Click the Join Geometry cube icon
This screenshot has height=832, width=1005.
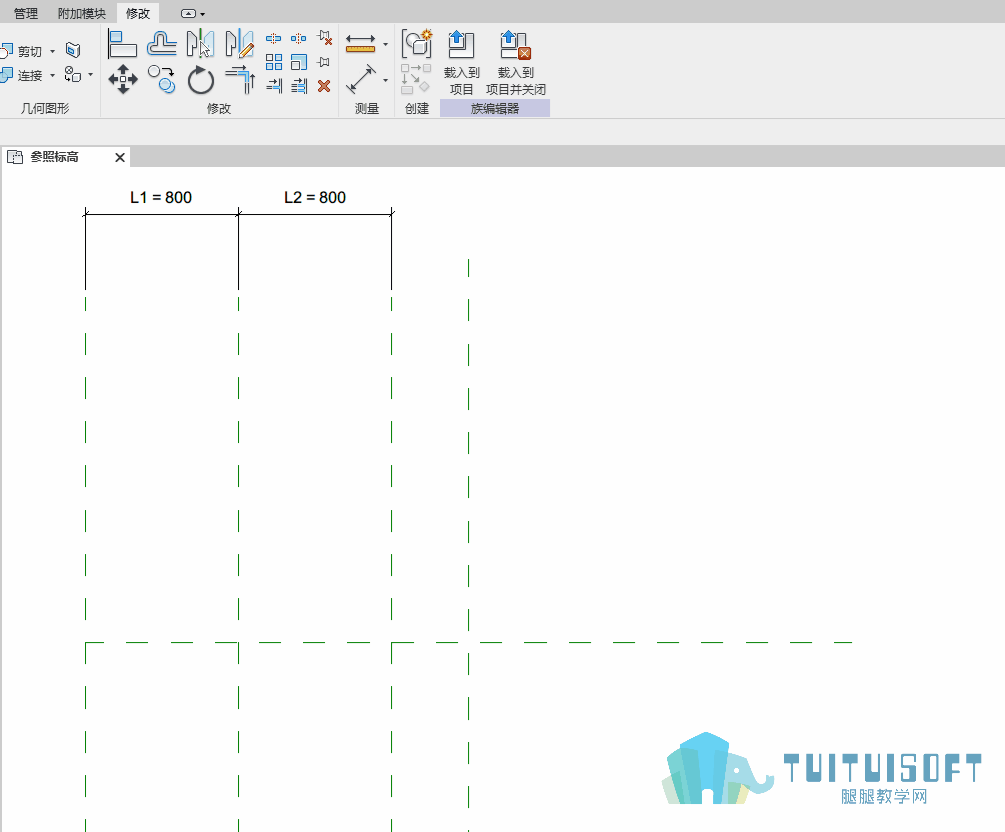point(73,50)
